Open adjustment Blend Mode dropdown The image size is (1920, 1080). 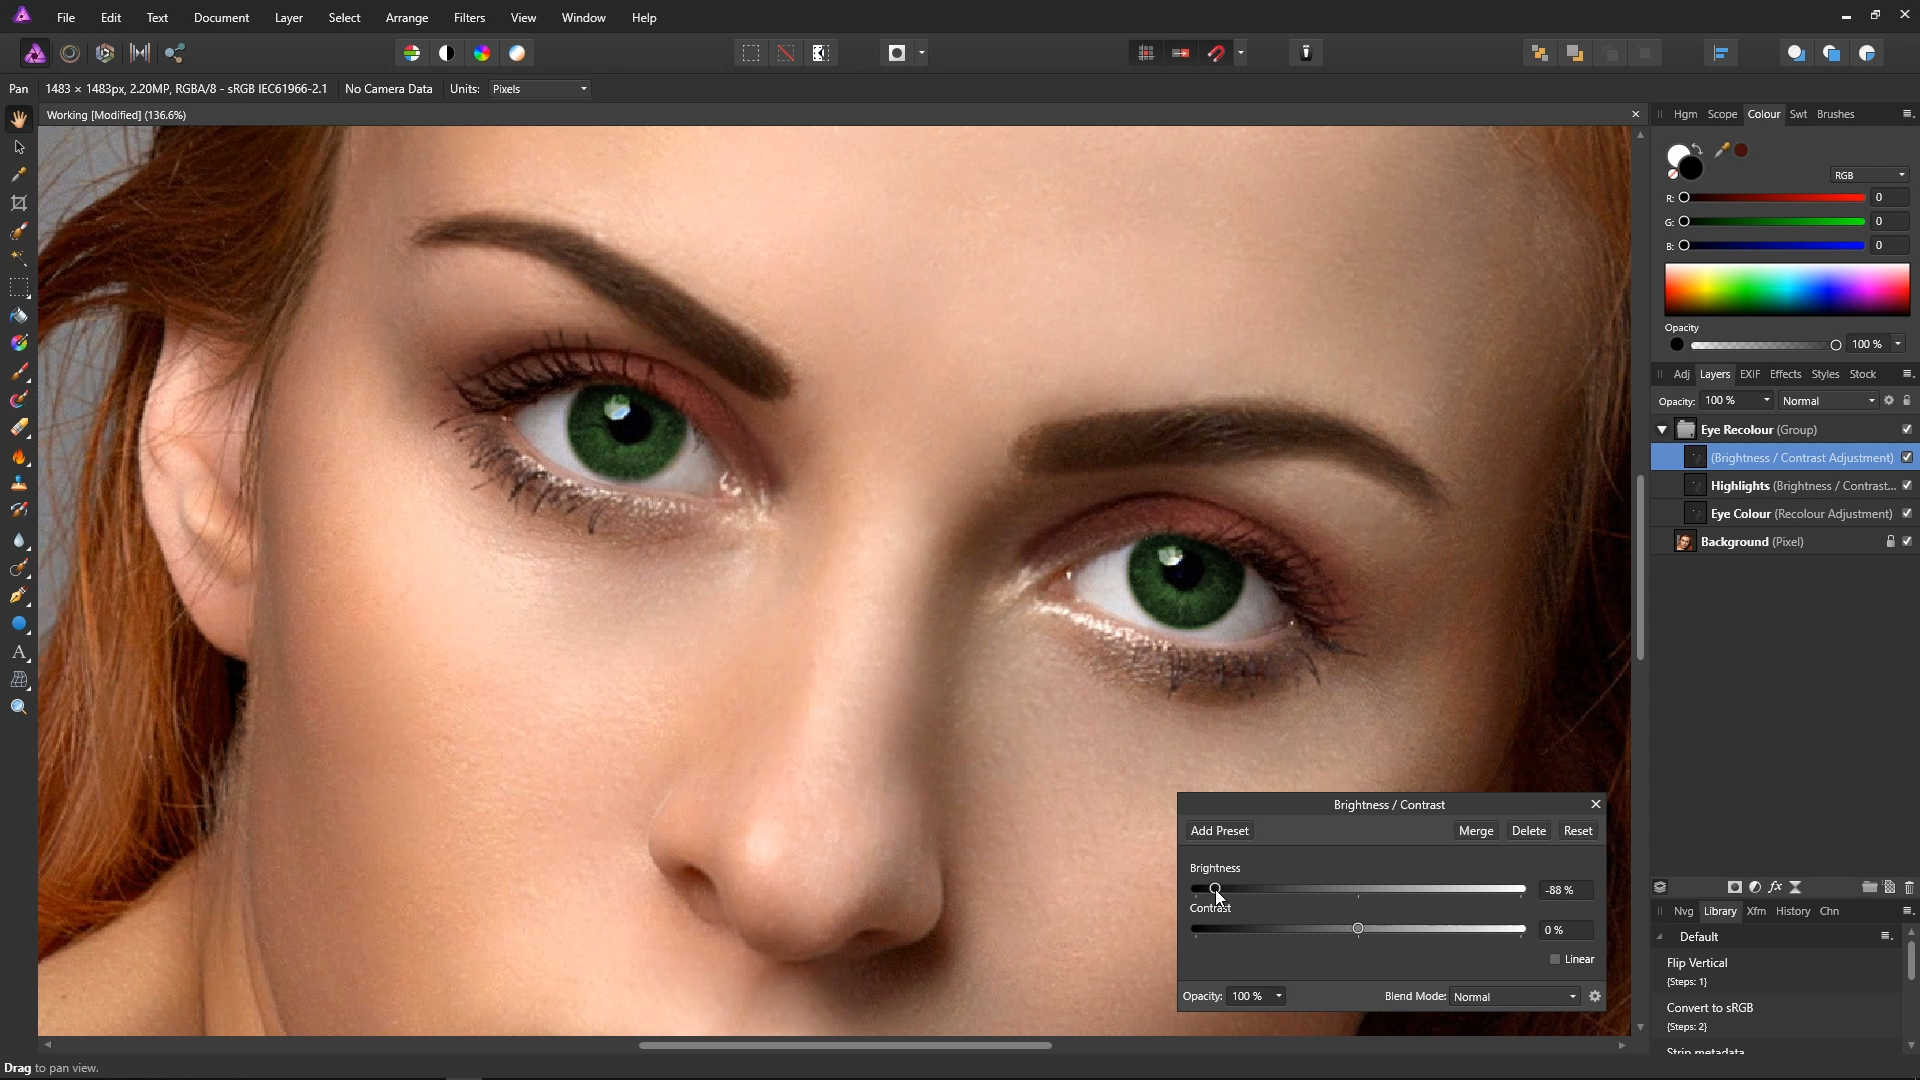coord(1514,997)
